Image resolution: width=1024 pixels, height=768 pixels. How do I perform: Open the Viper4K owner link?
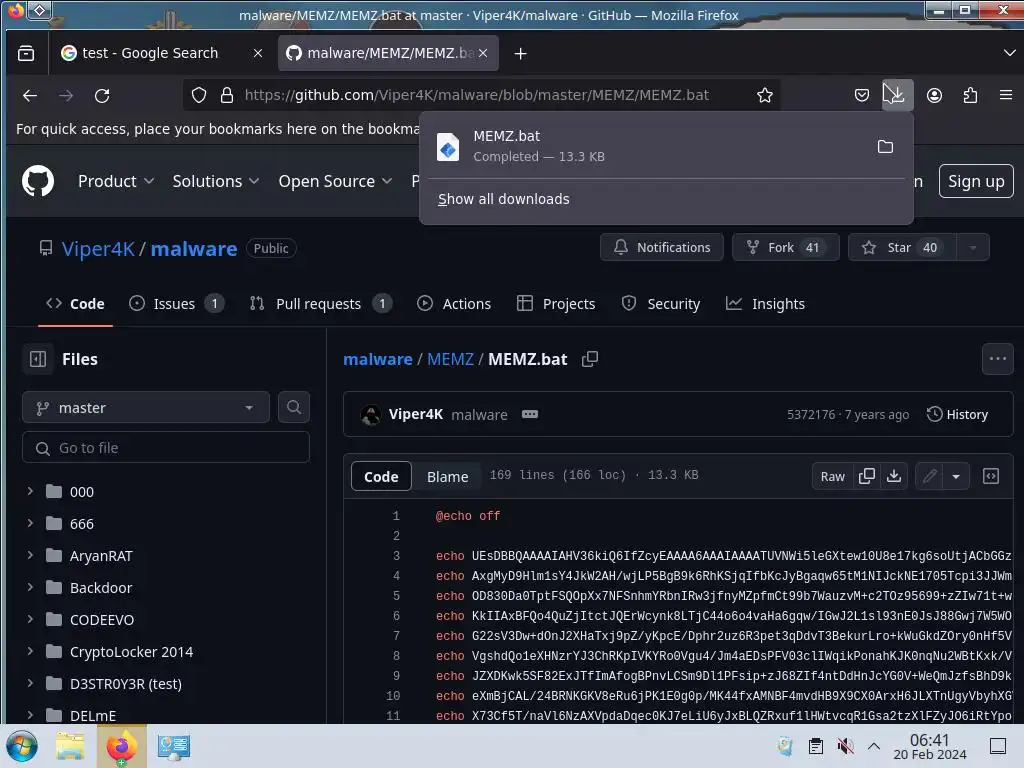point(98,248)
